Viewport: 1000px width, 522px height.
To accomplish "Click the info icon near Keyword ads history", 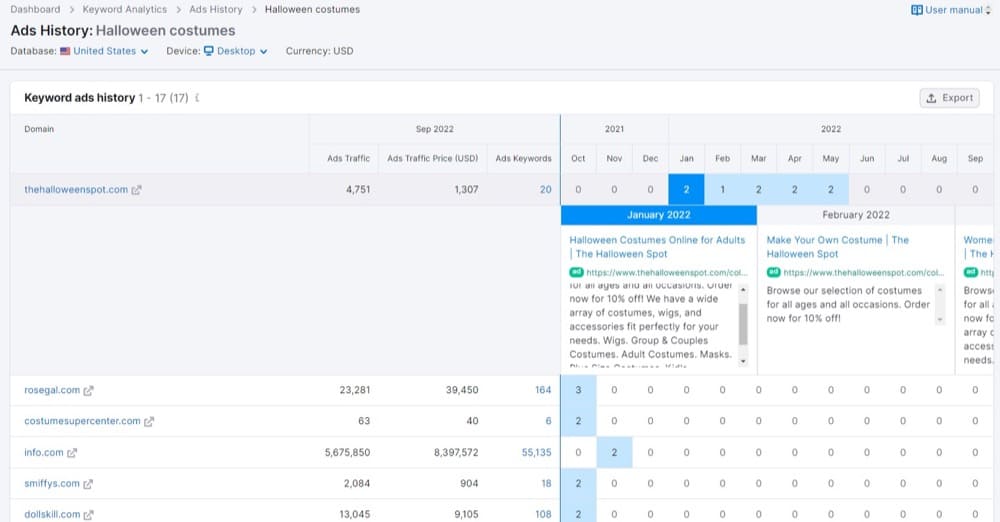I will [197, 98].
